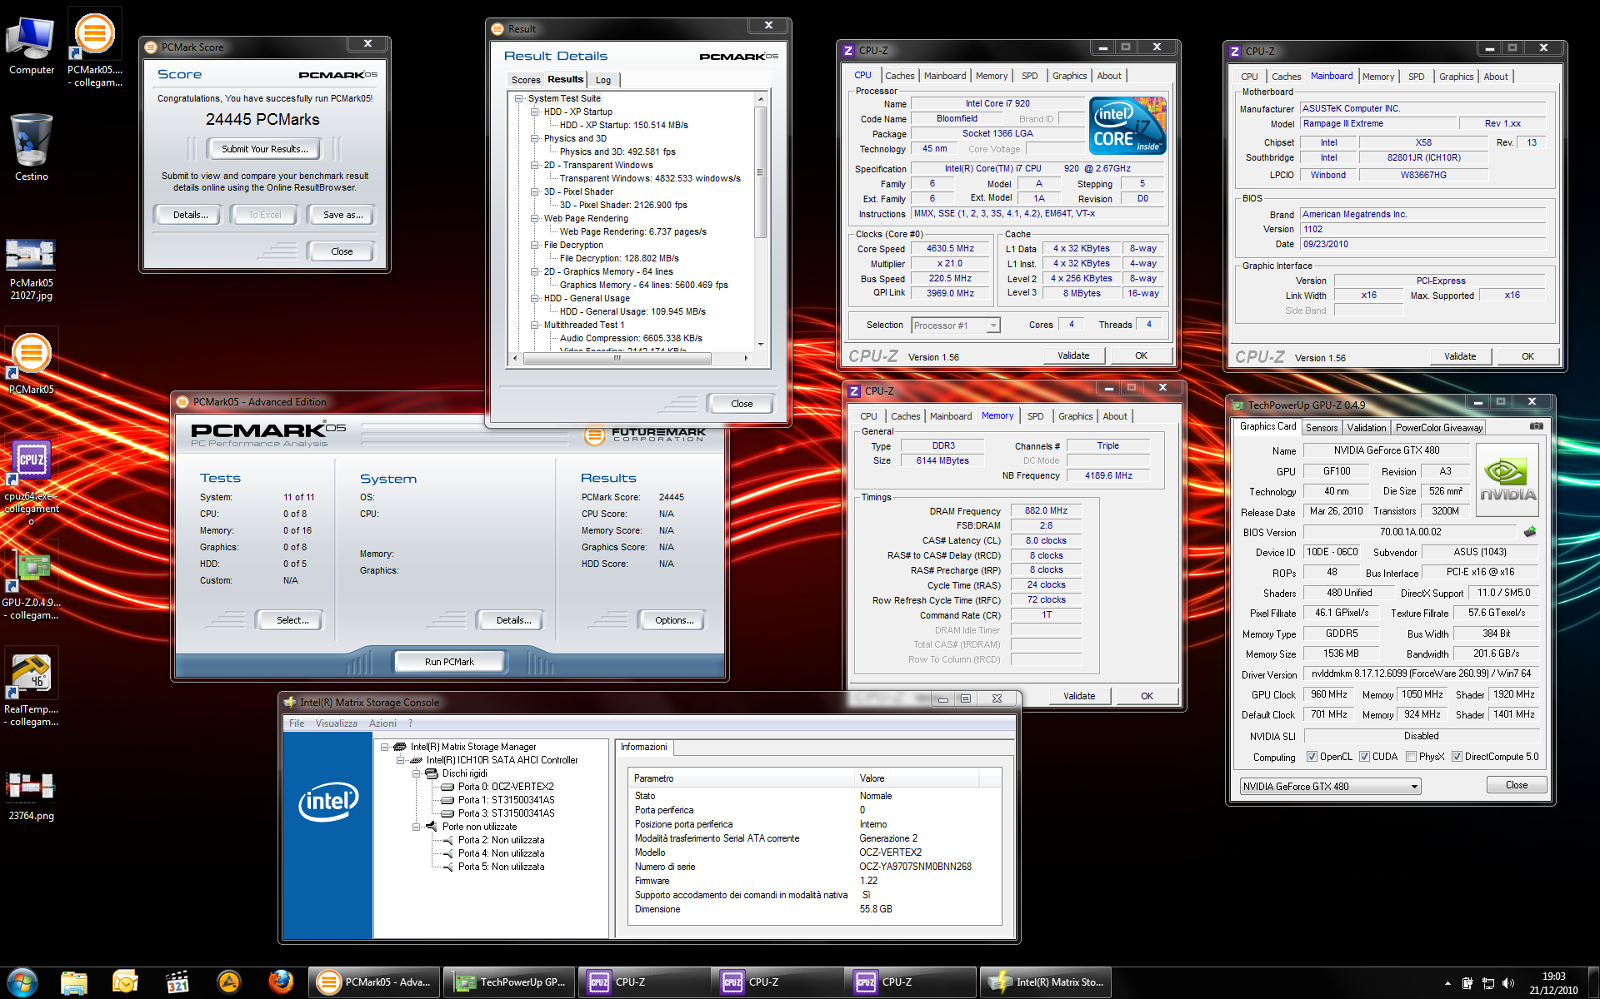This screenshot has height=999, width=1600.
Task: Collapse the File Decryption node
Action: 535,245
